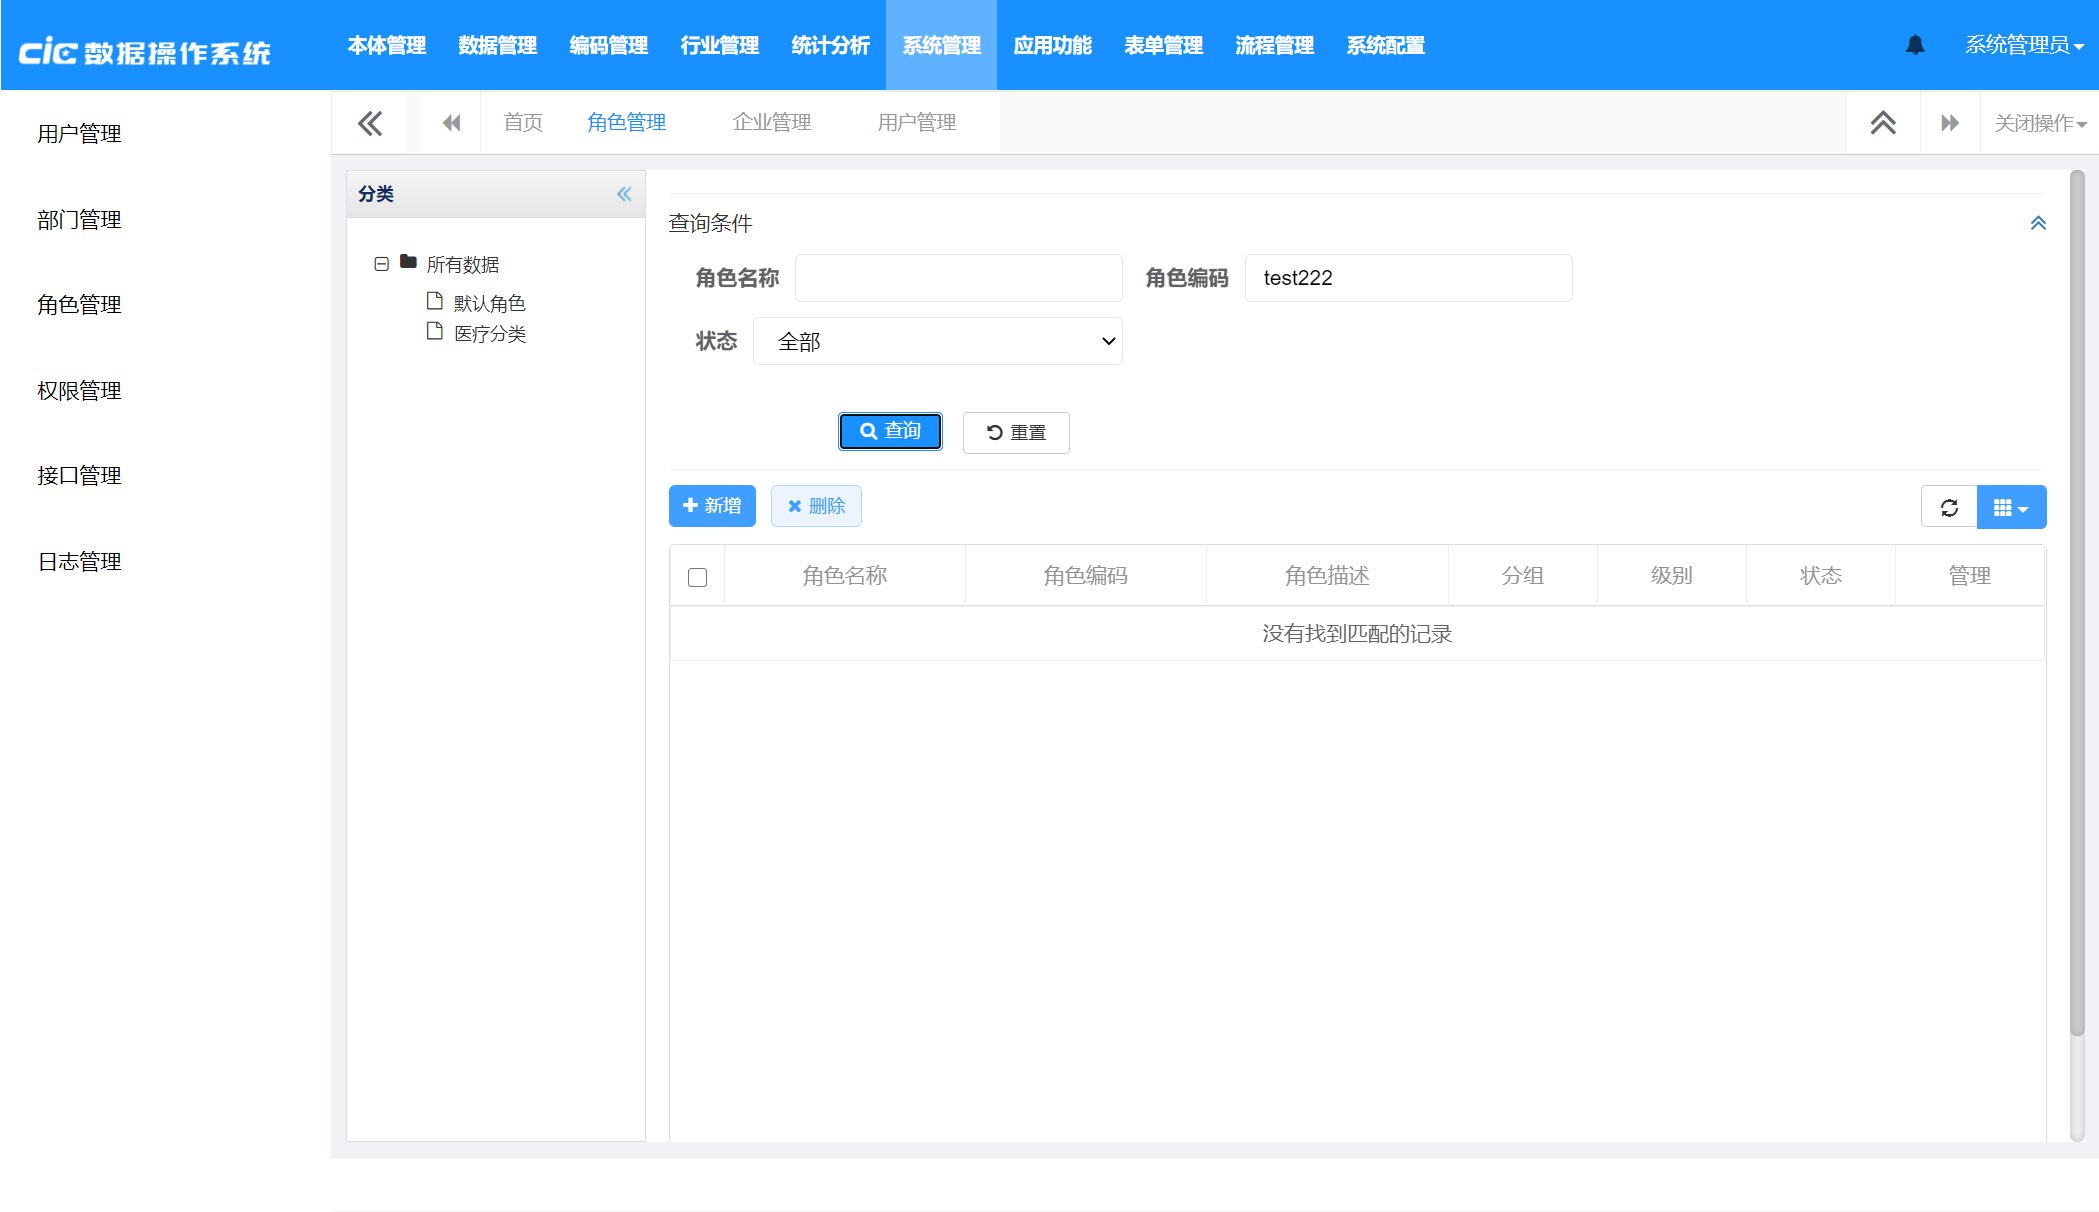Image resolution: width=2099 pixels, height=1212 pixels.
Task: Collapse sidebar with double-left chevron icon
Action: 370,123
